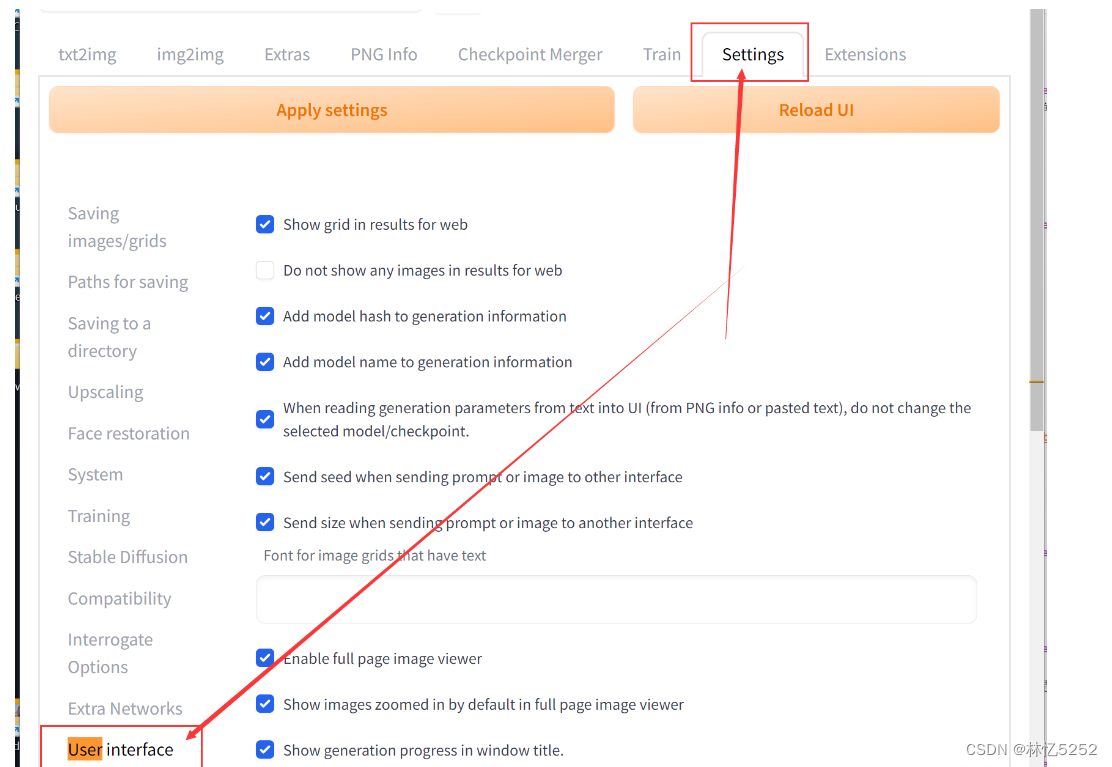Toggle Add model hash to generation information
The image size is (1112, 767).
tap(265, 316)
